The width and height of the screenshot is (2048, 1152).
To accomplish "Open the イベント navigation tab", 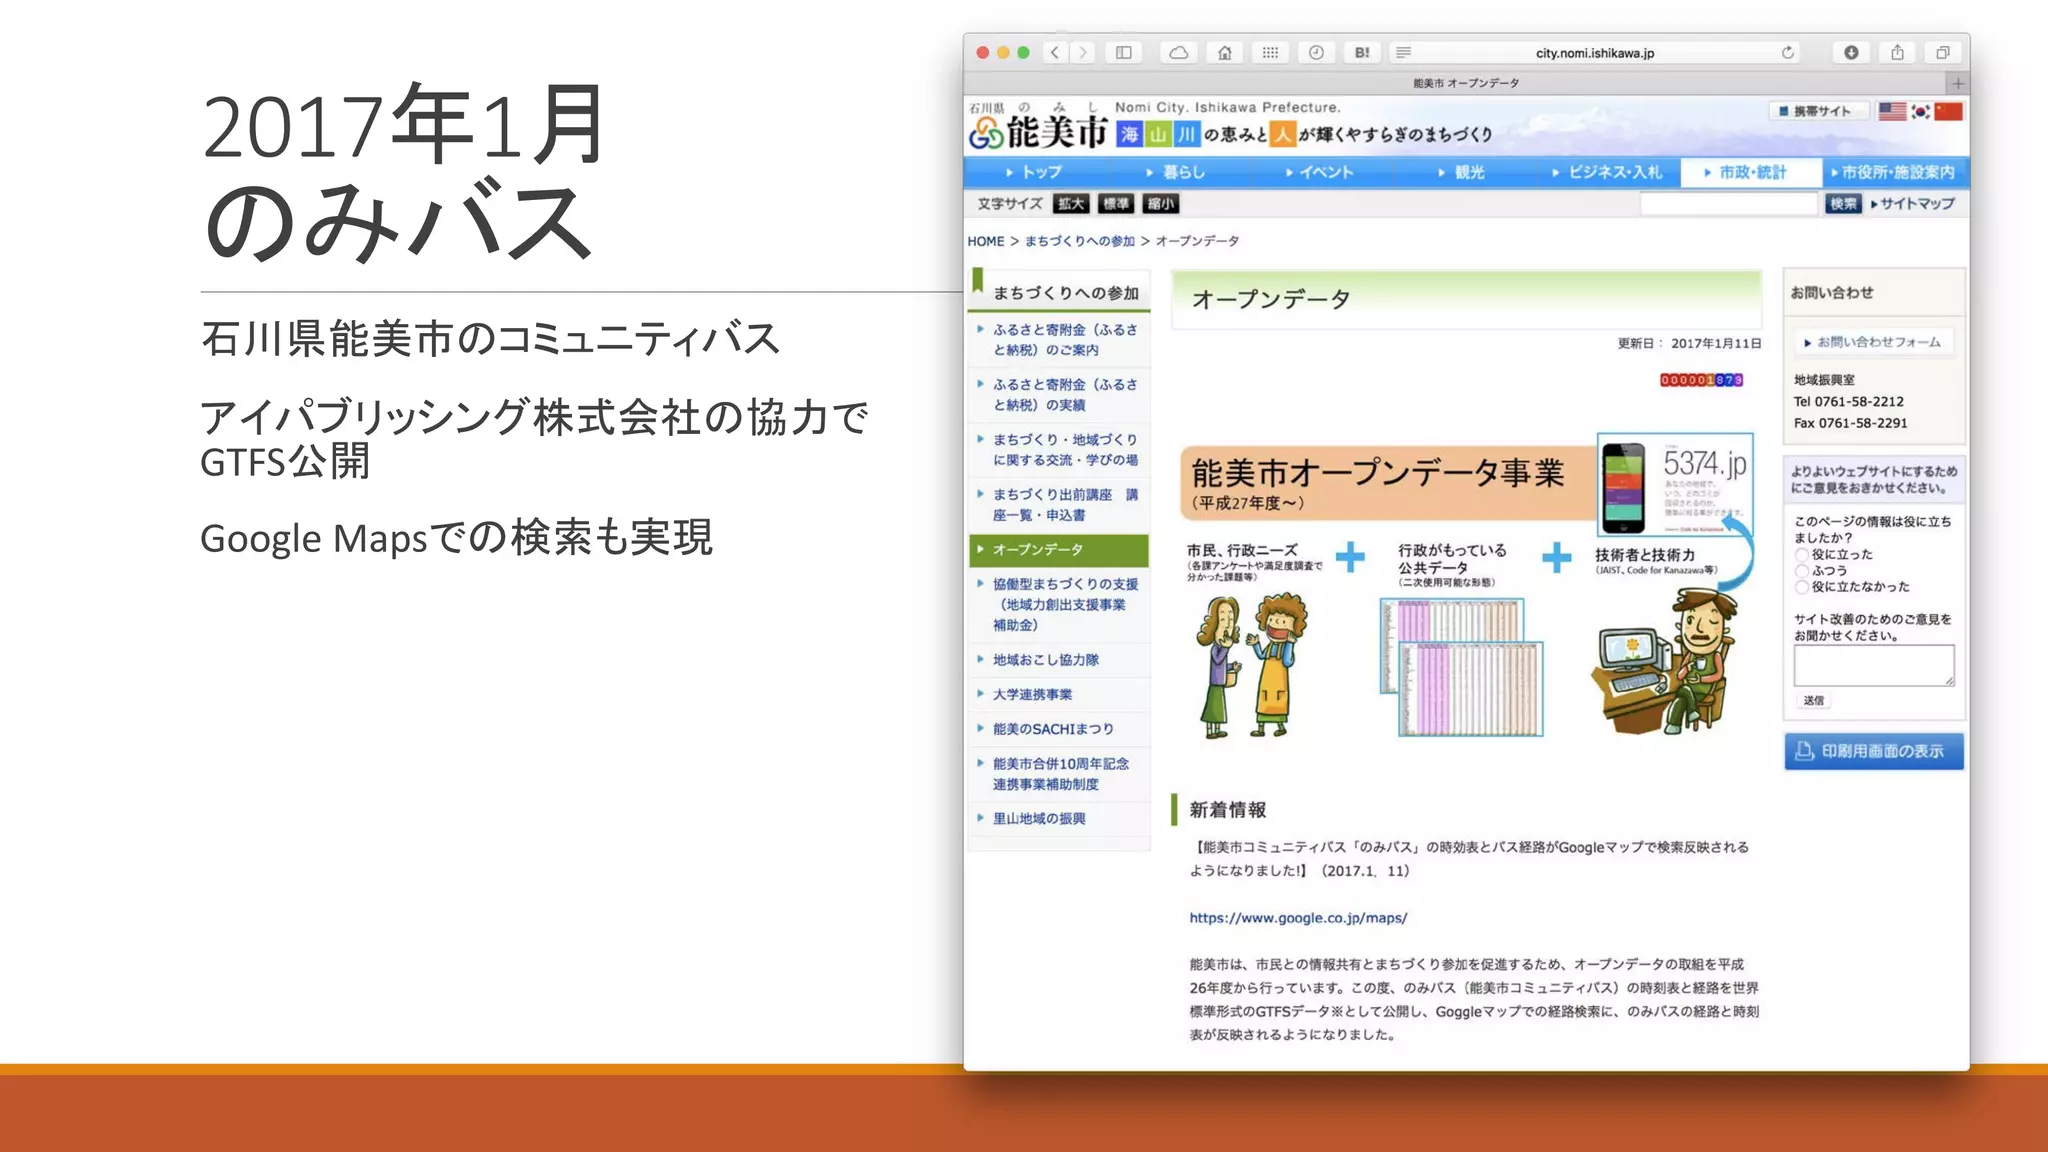I will [1320, 172].
